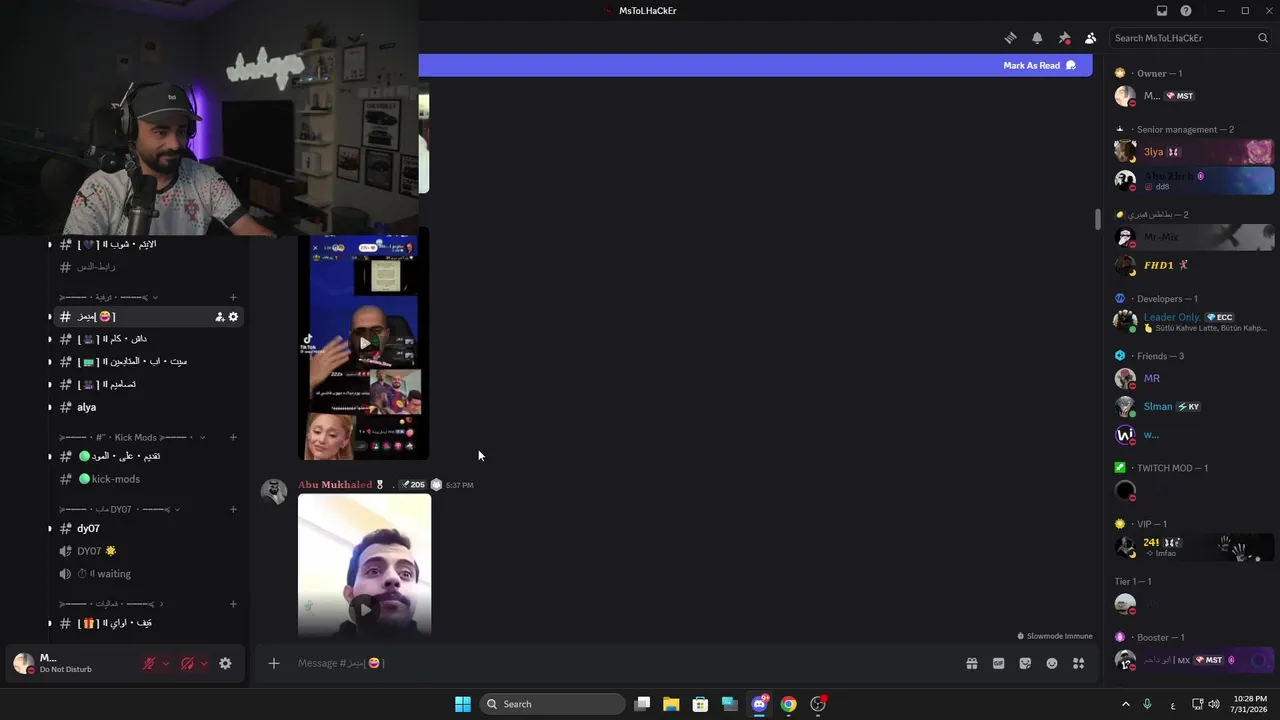Open the GIF picker
Screen dimensions: 1280x720
(x=998, y=663)
